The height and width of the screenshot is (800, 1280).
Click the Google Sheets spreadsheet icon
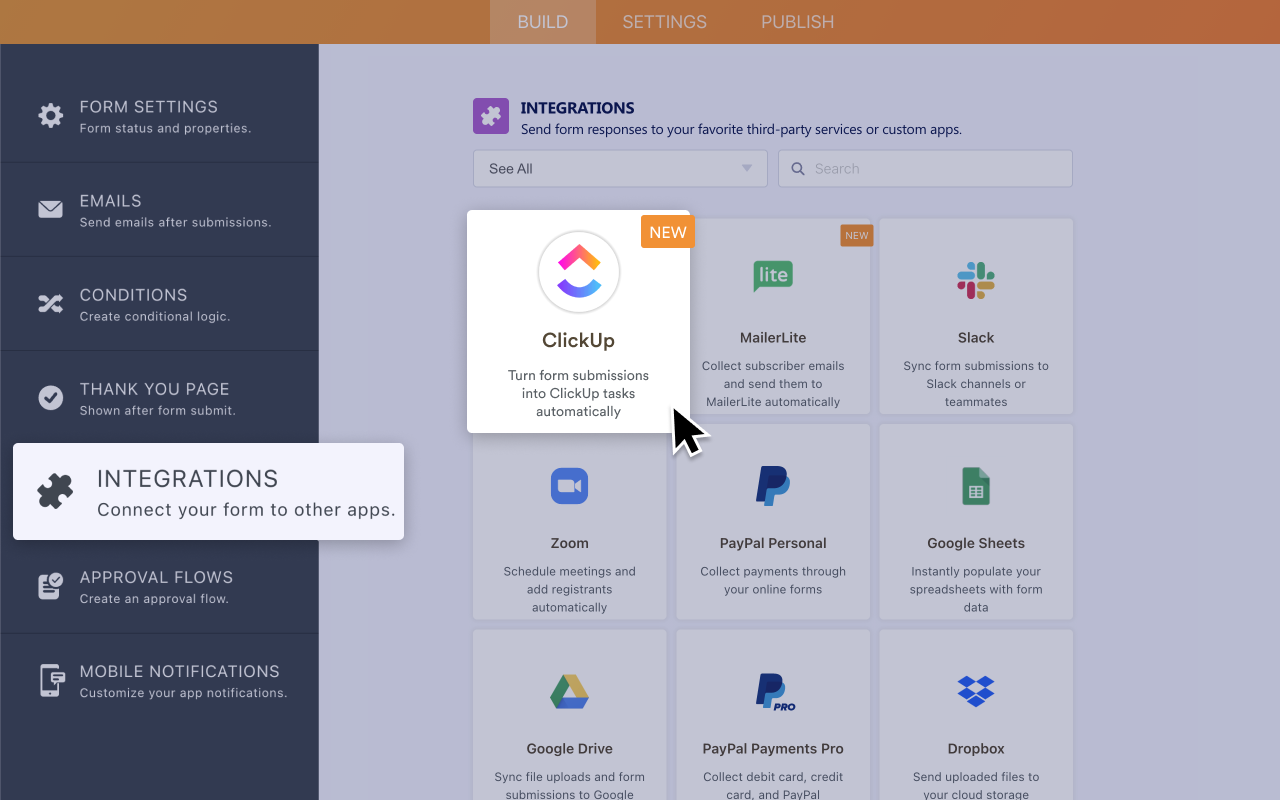coord(975,486)
